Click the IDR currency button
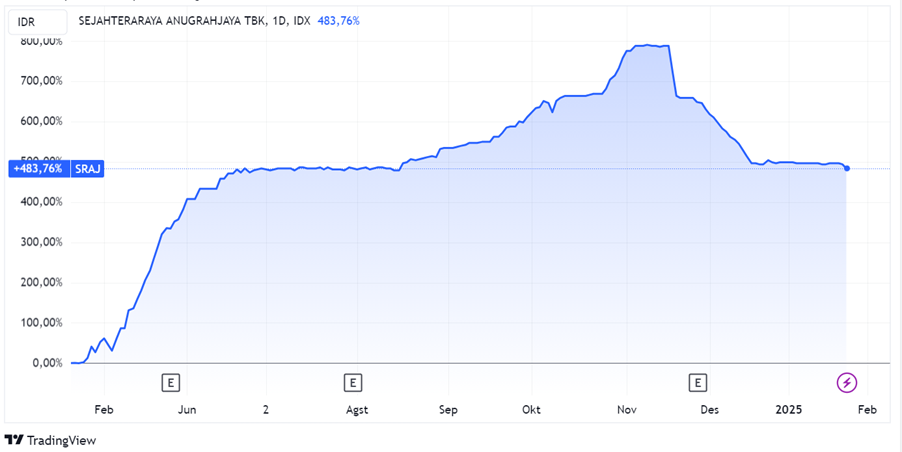The height and width of the screenshot is (452, 902). (x=37, y=22)
